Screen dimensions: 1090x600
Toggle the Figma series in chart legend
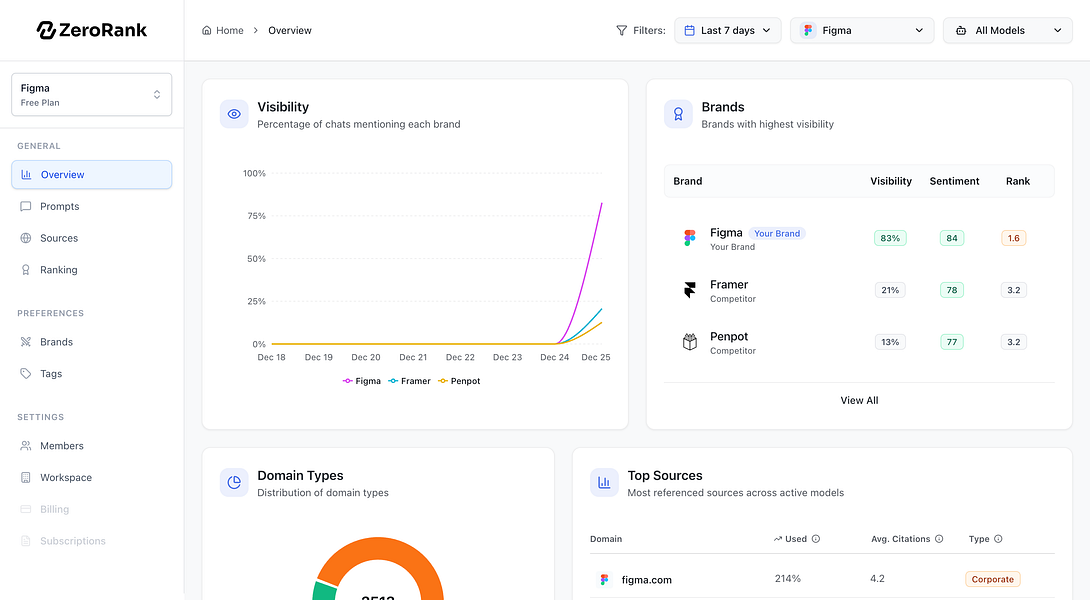pos(362,381)
